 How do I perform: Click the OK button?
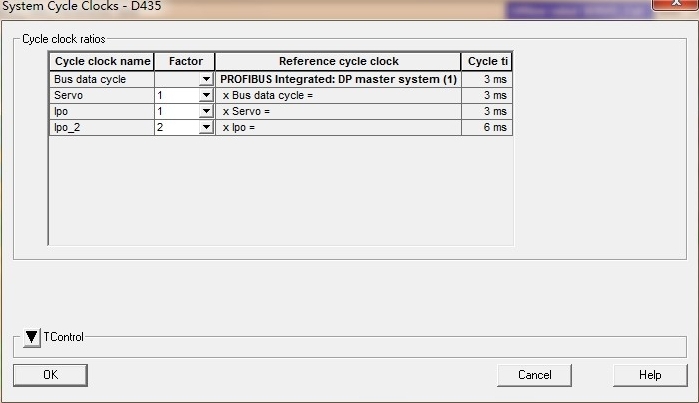[50, 374]
